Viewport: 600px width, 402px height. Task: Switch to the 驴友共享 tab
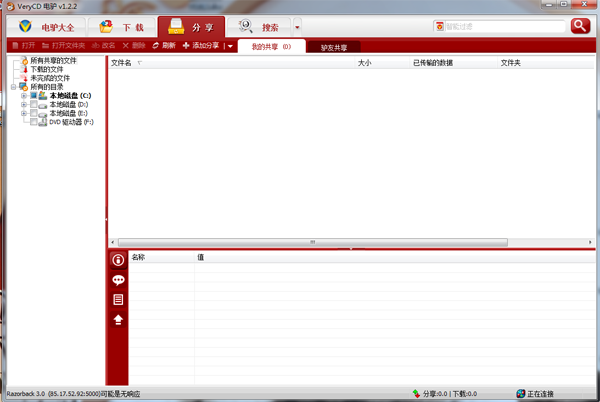click(x=335, y=46)
